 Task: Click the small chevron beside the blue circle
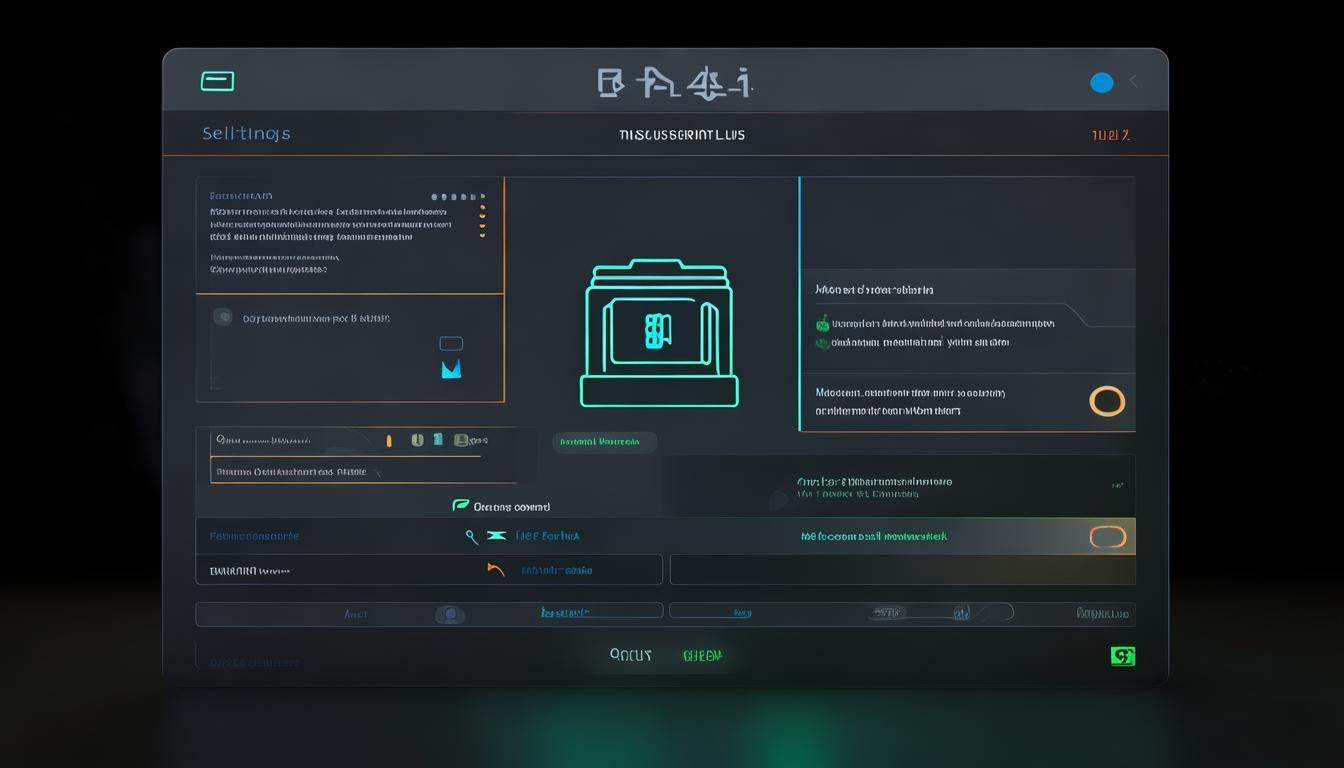click(1133, 82)
